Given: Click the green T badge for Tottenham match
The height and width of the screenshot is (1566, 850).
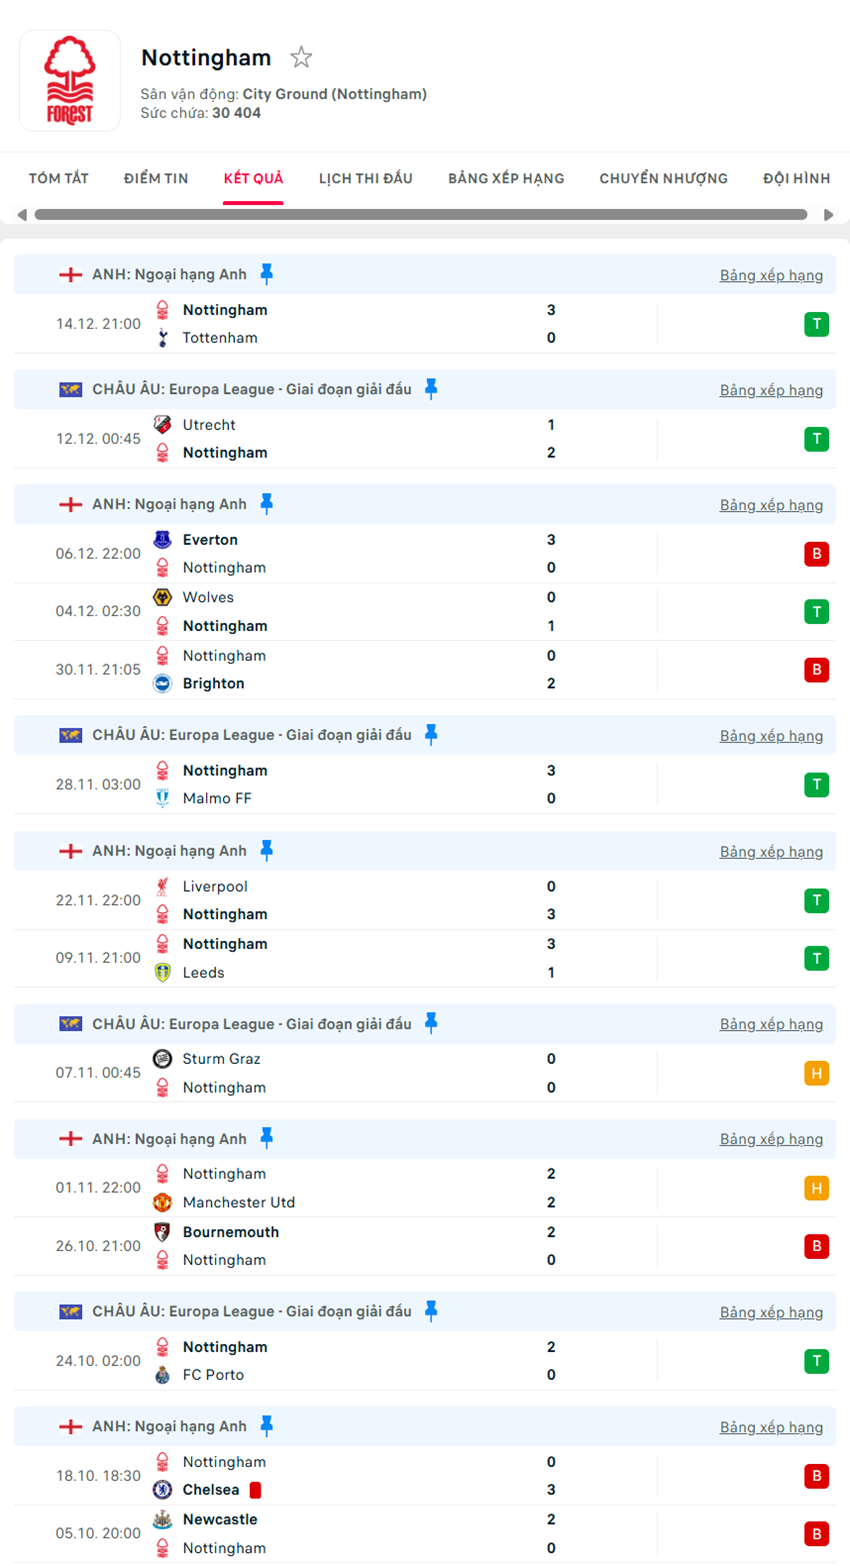Looking at the screenshot, I should coord(817,324).
